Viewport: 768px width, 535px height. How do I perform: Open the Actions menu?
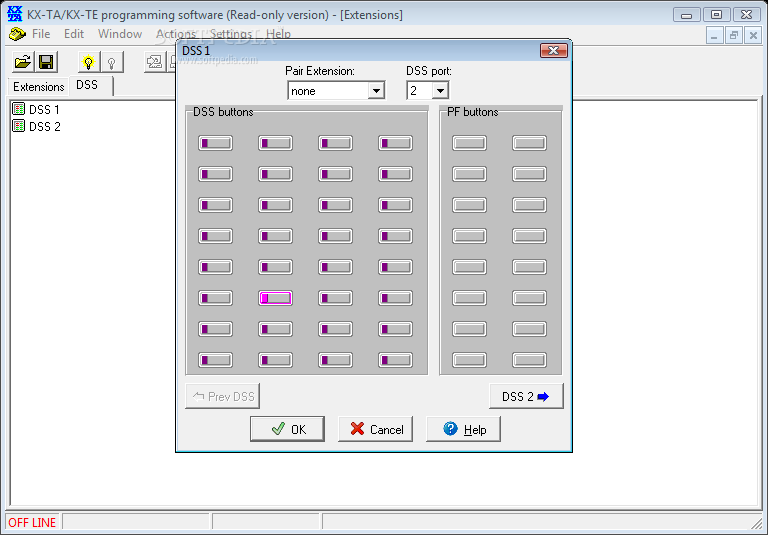point(176,34)
